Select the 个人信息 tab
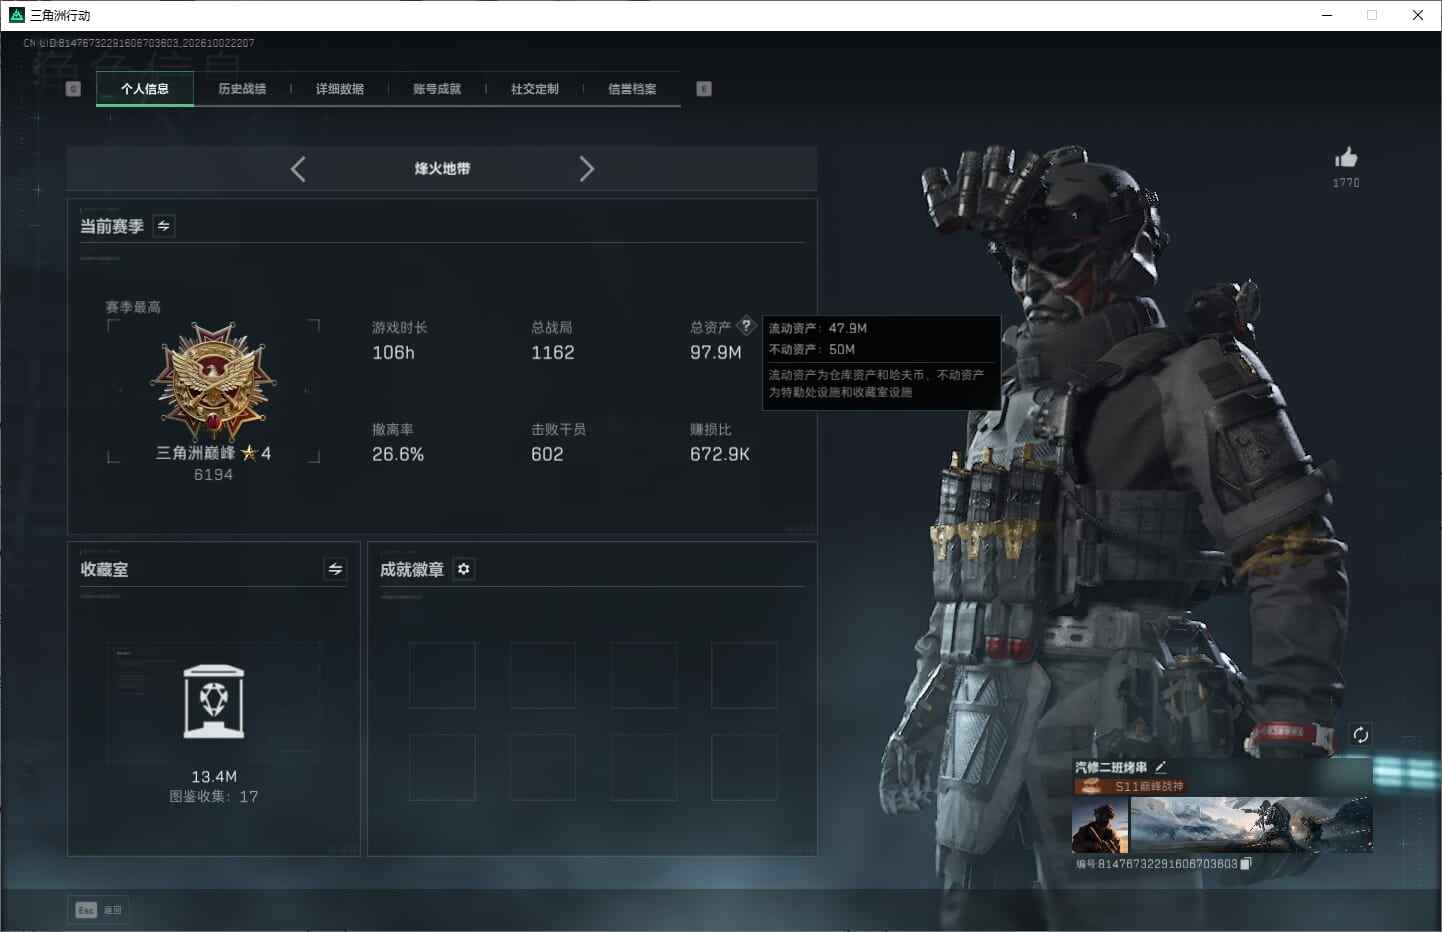 (145, 89)
